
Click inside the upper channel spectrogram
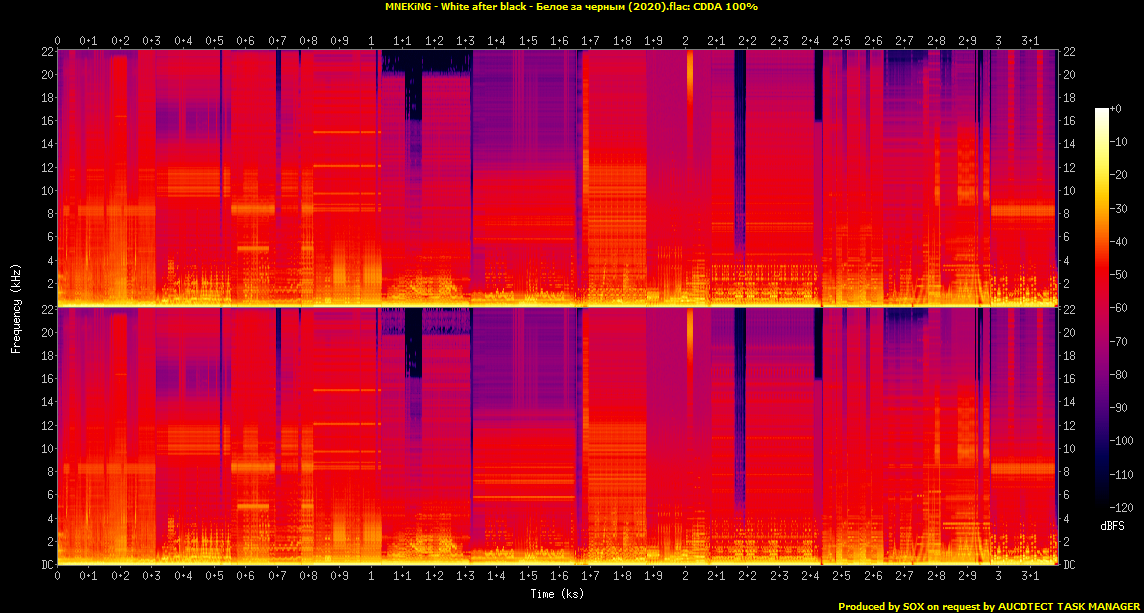(557, 177)
